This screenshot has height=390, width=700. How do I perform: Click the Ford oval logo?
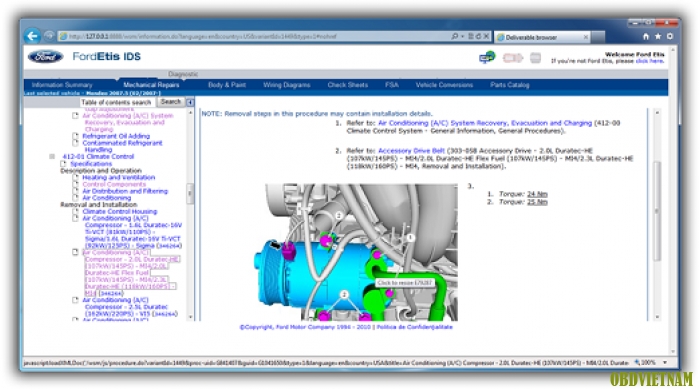(46, 57)
